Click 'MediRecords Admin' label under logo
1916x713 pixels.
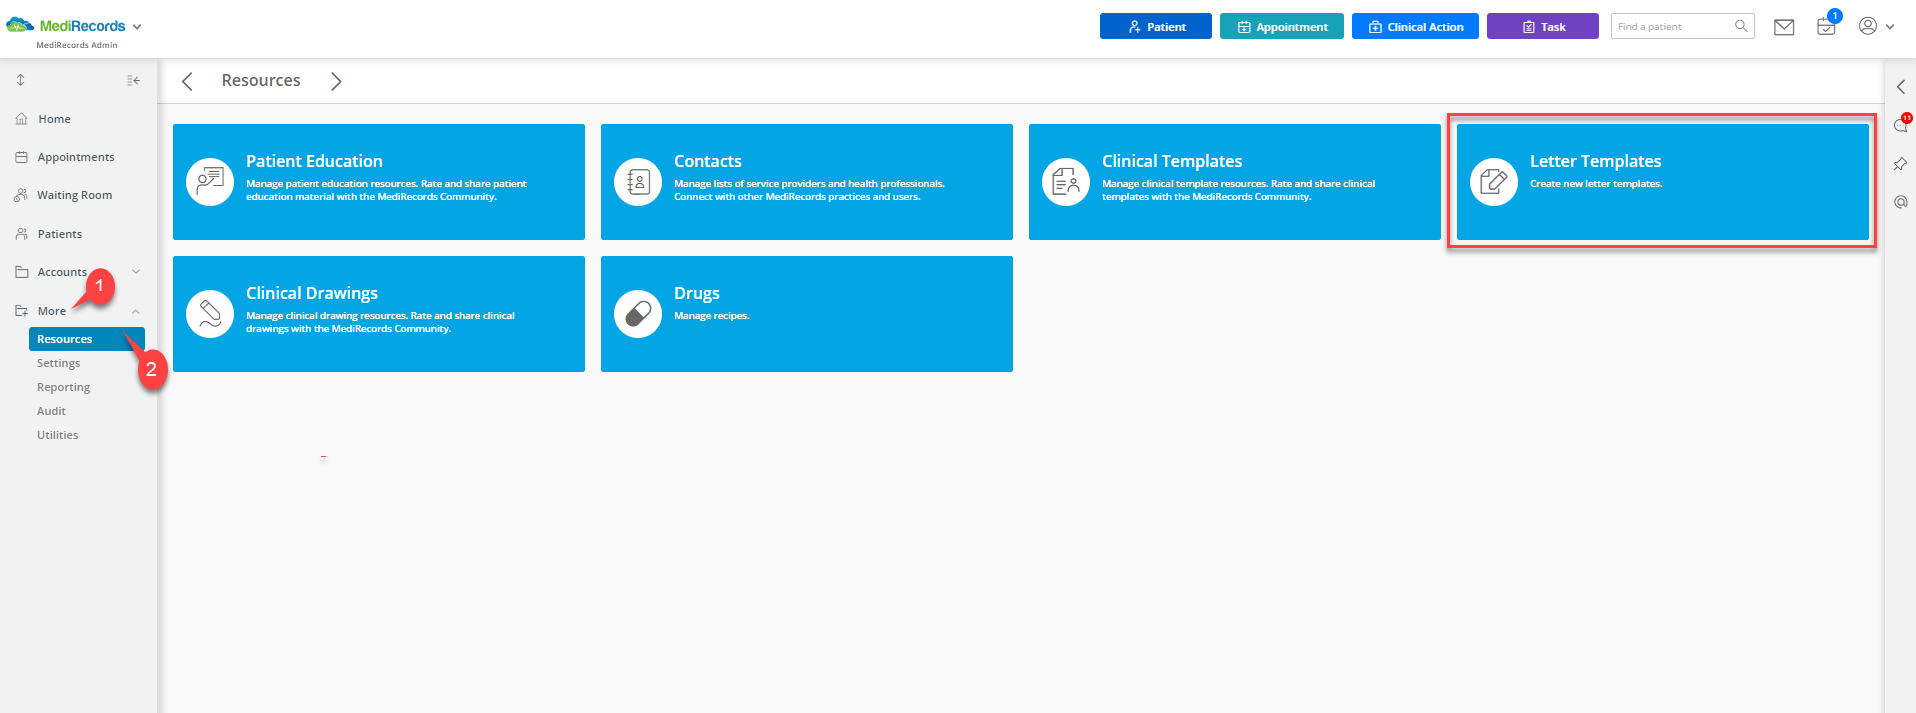tap(77, 45)
